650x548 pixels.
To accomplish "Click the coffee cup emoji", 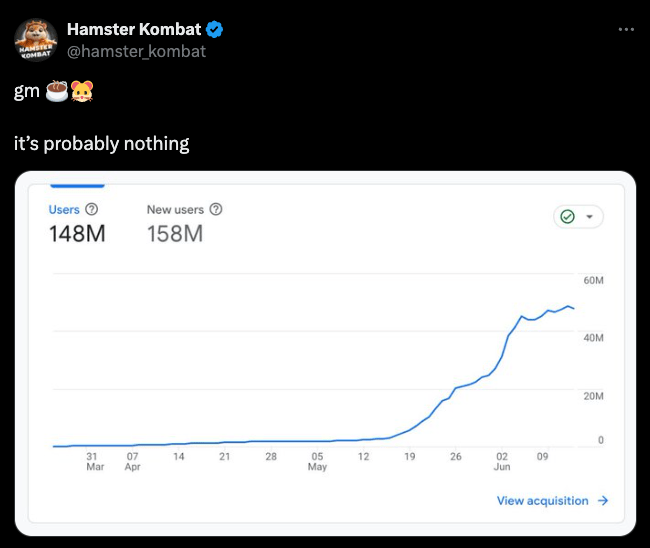I will [58, 93].
